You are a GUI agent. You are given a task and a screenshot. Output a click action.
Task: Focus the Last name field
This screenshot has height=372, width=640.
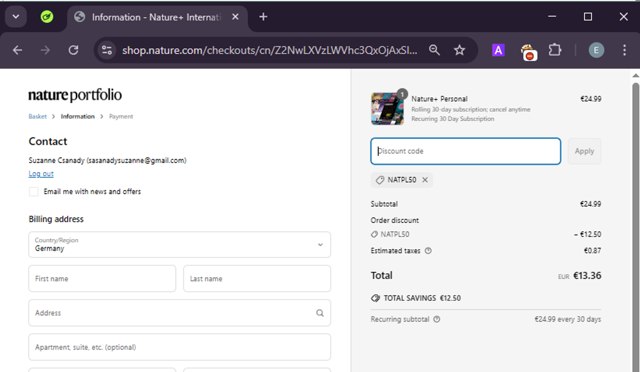[x=257, y=278]
